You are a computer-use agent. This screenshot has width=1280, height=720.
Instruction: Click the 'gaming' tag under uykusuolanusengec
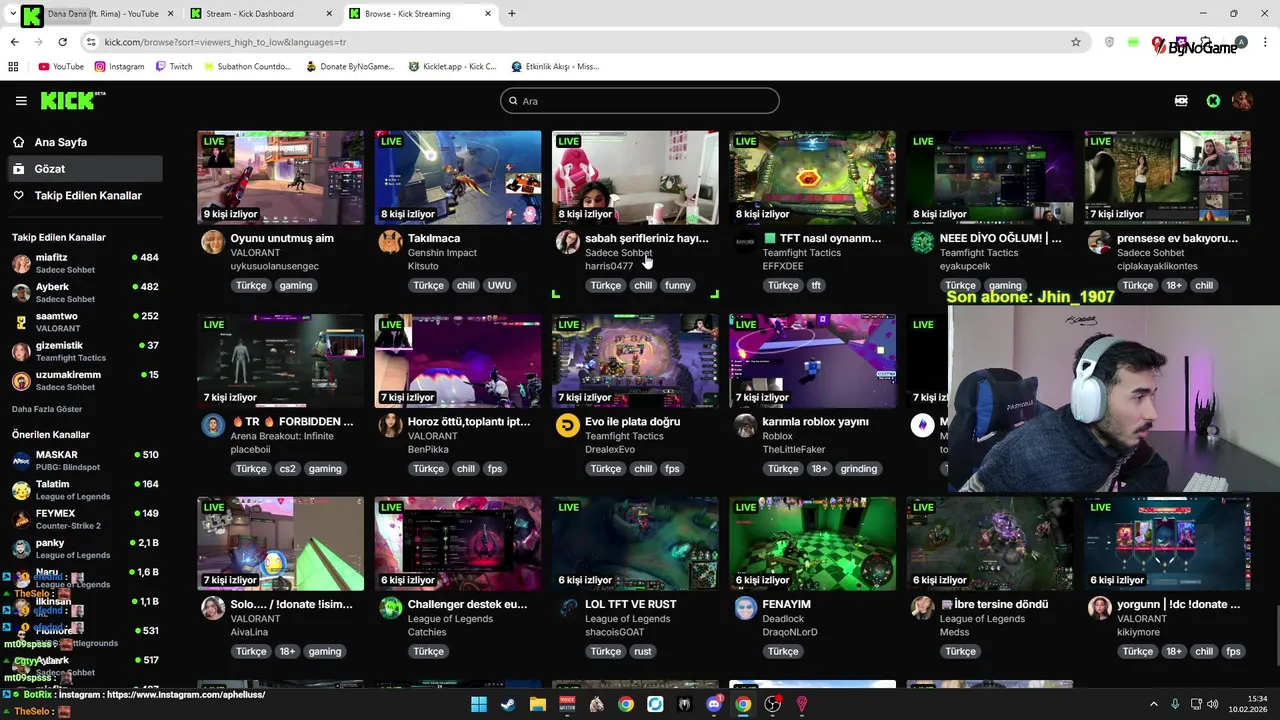pos(296,285)
